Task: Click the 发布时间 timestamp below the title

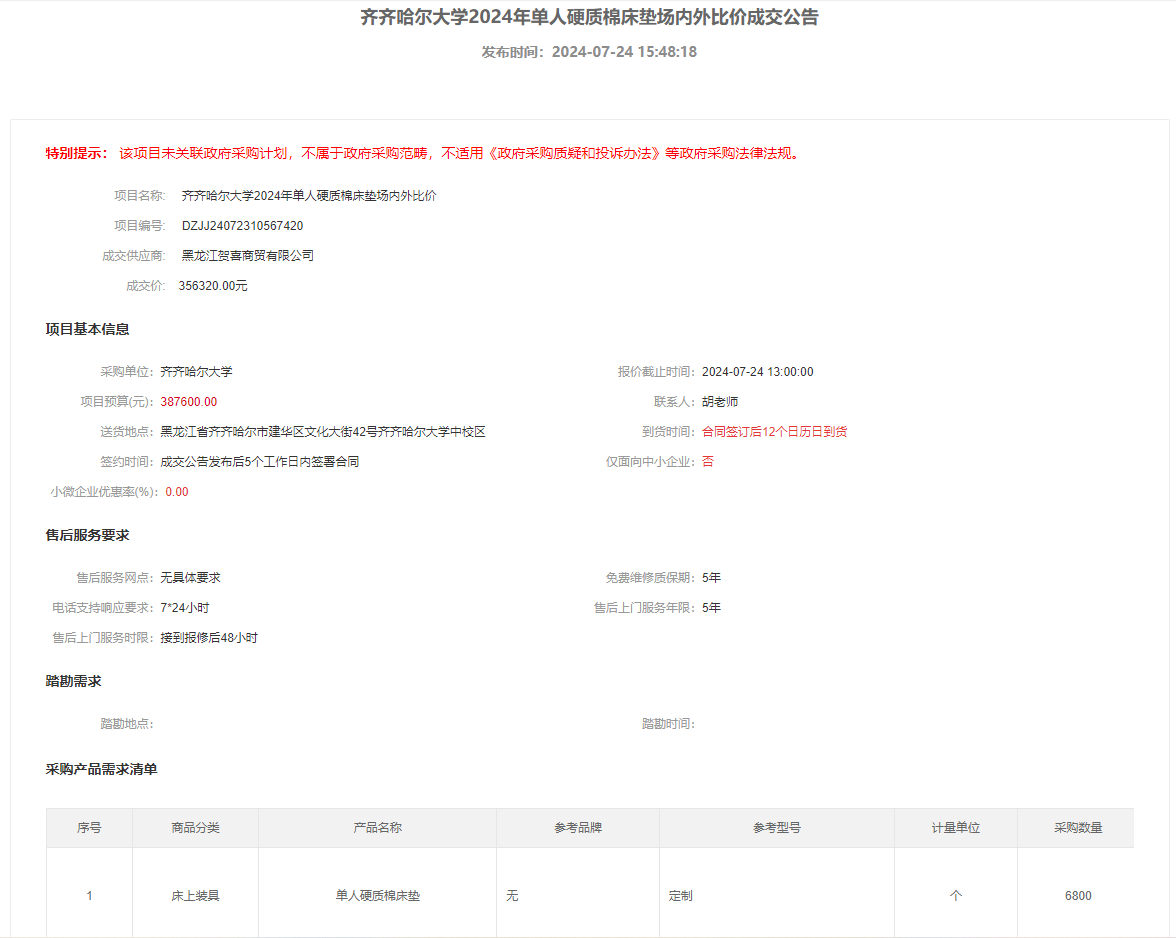Action: click(x=589, y=52)
